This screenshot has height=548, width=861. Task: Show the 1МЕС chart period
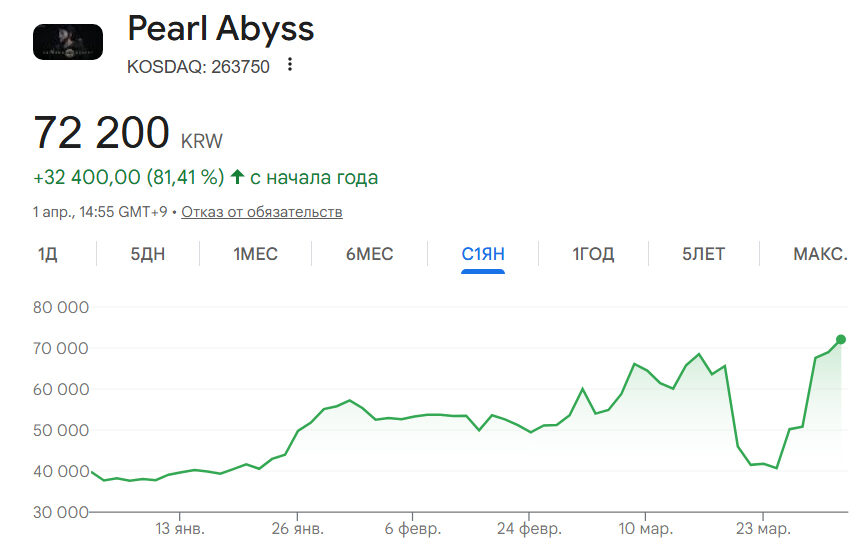click(255, 254)
